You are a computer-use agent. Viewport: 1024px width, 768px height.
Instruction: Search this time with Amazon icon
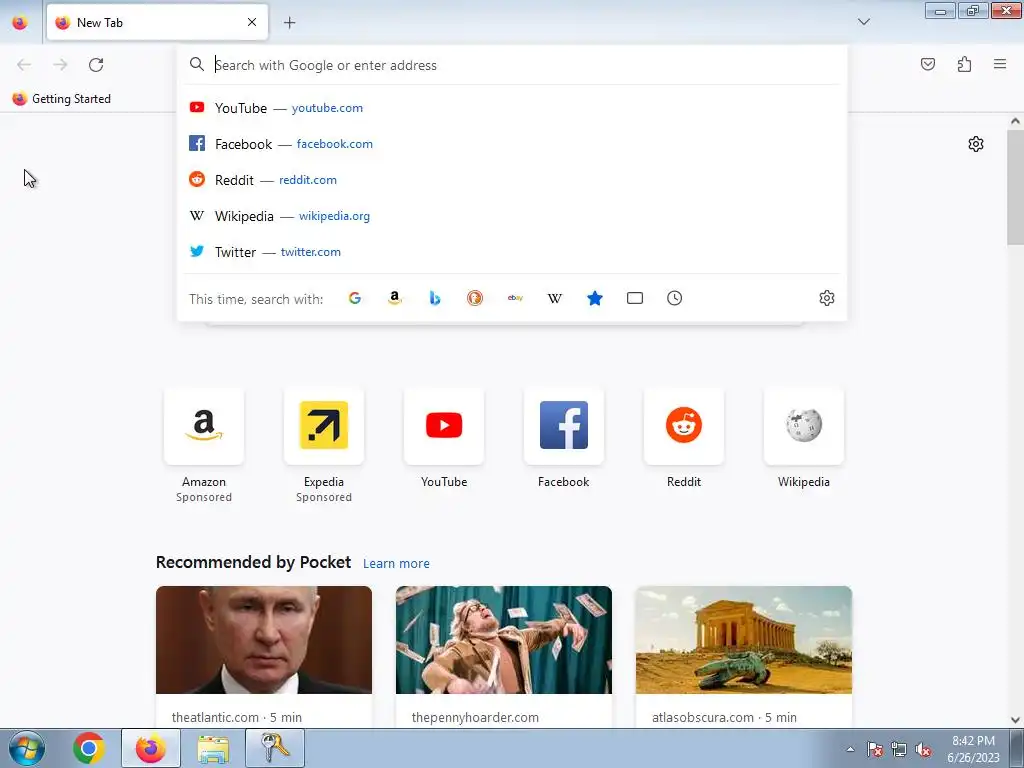[394, 298]
